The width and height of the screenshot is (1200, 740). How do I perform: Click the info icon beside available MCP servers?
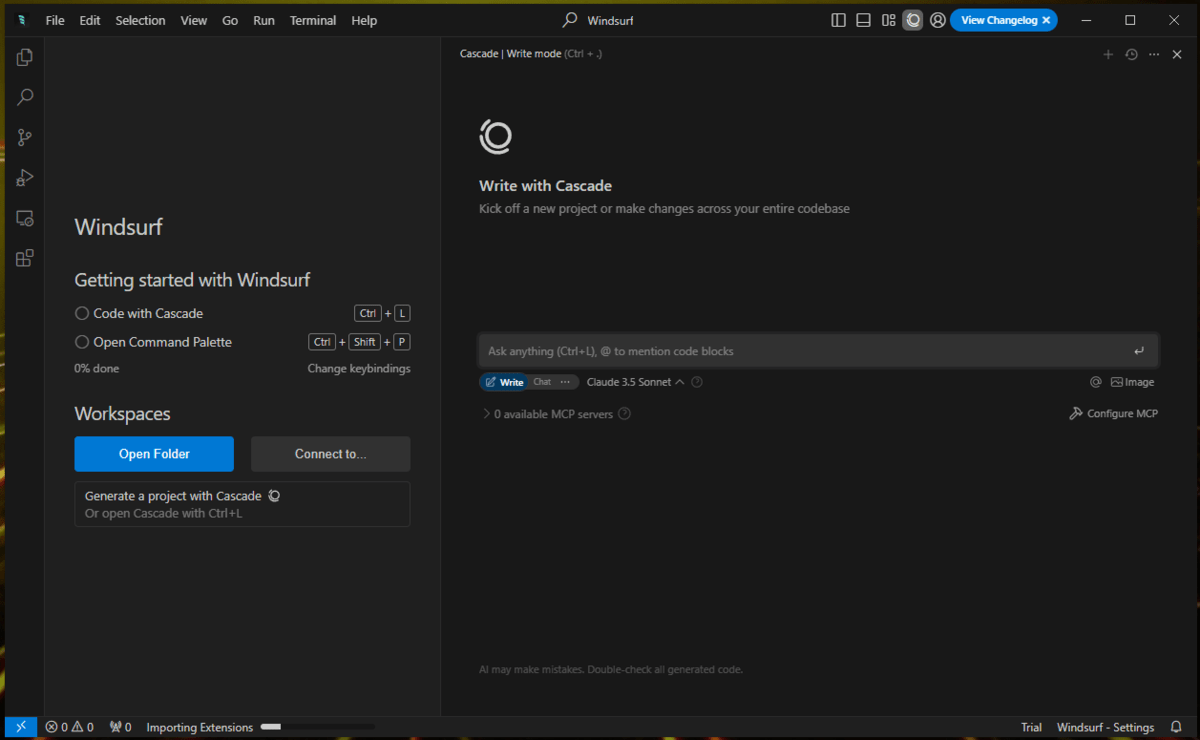(x=624, y=414)
